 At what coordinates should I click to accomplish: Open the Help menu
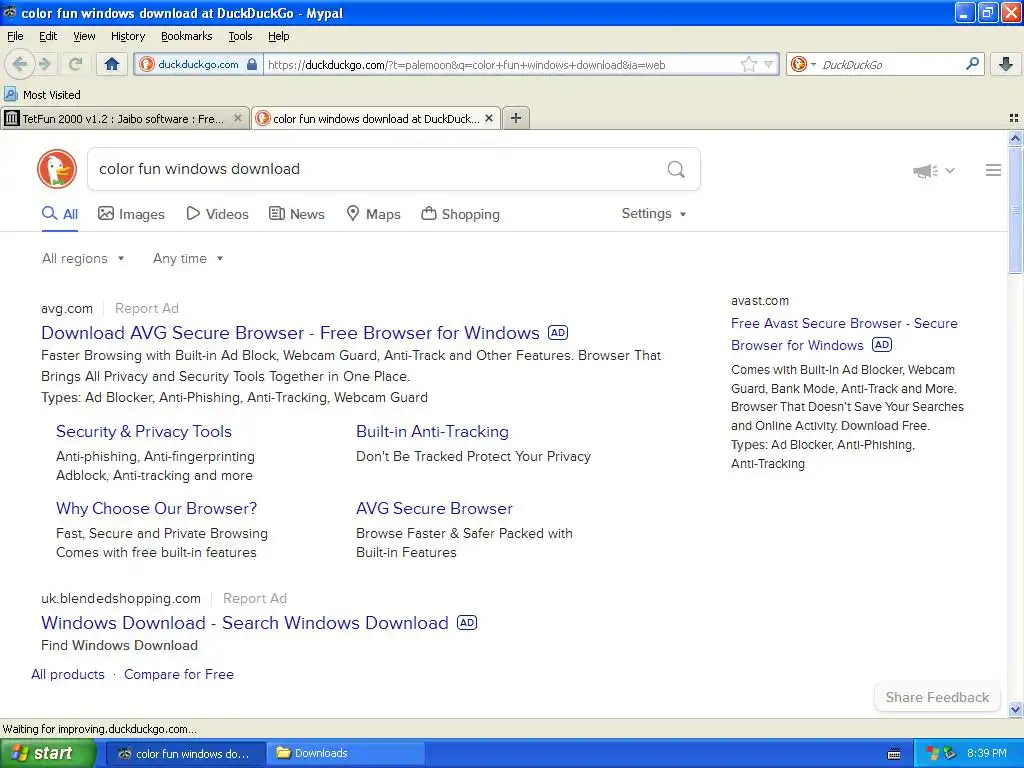pos(278,36)
